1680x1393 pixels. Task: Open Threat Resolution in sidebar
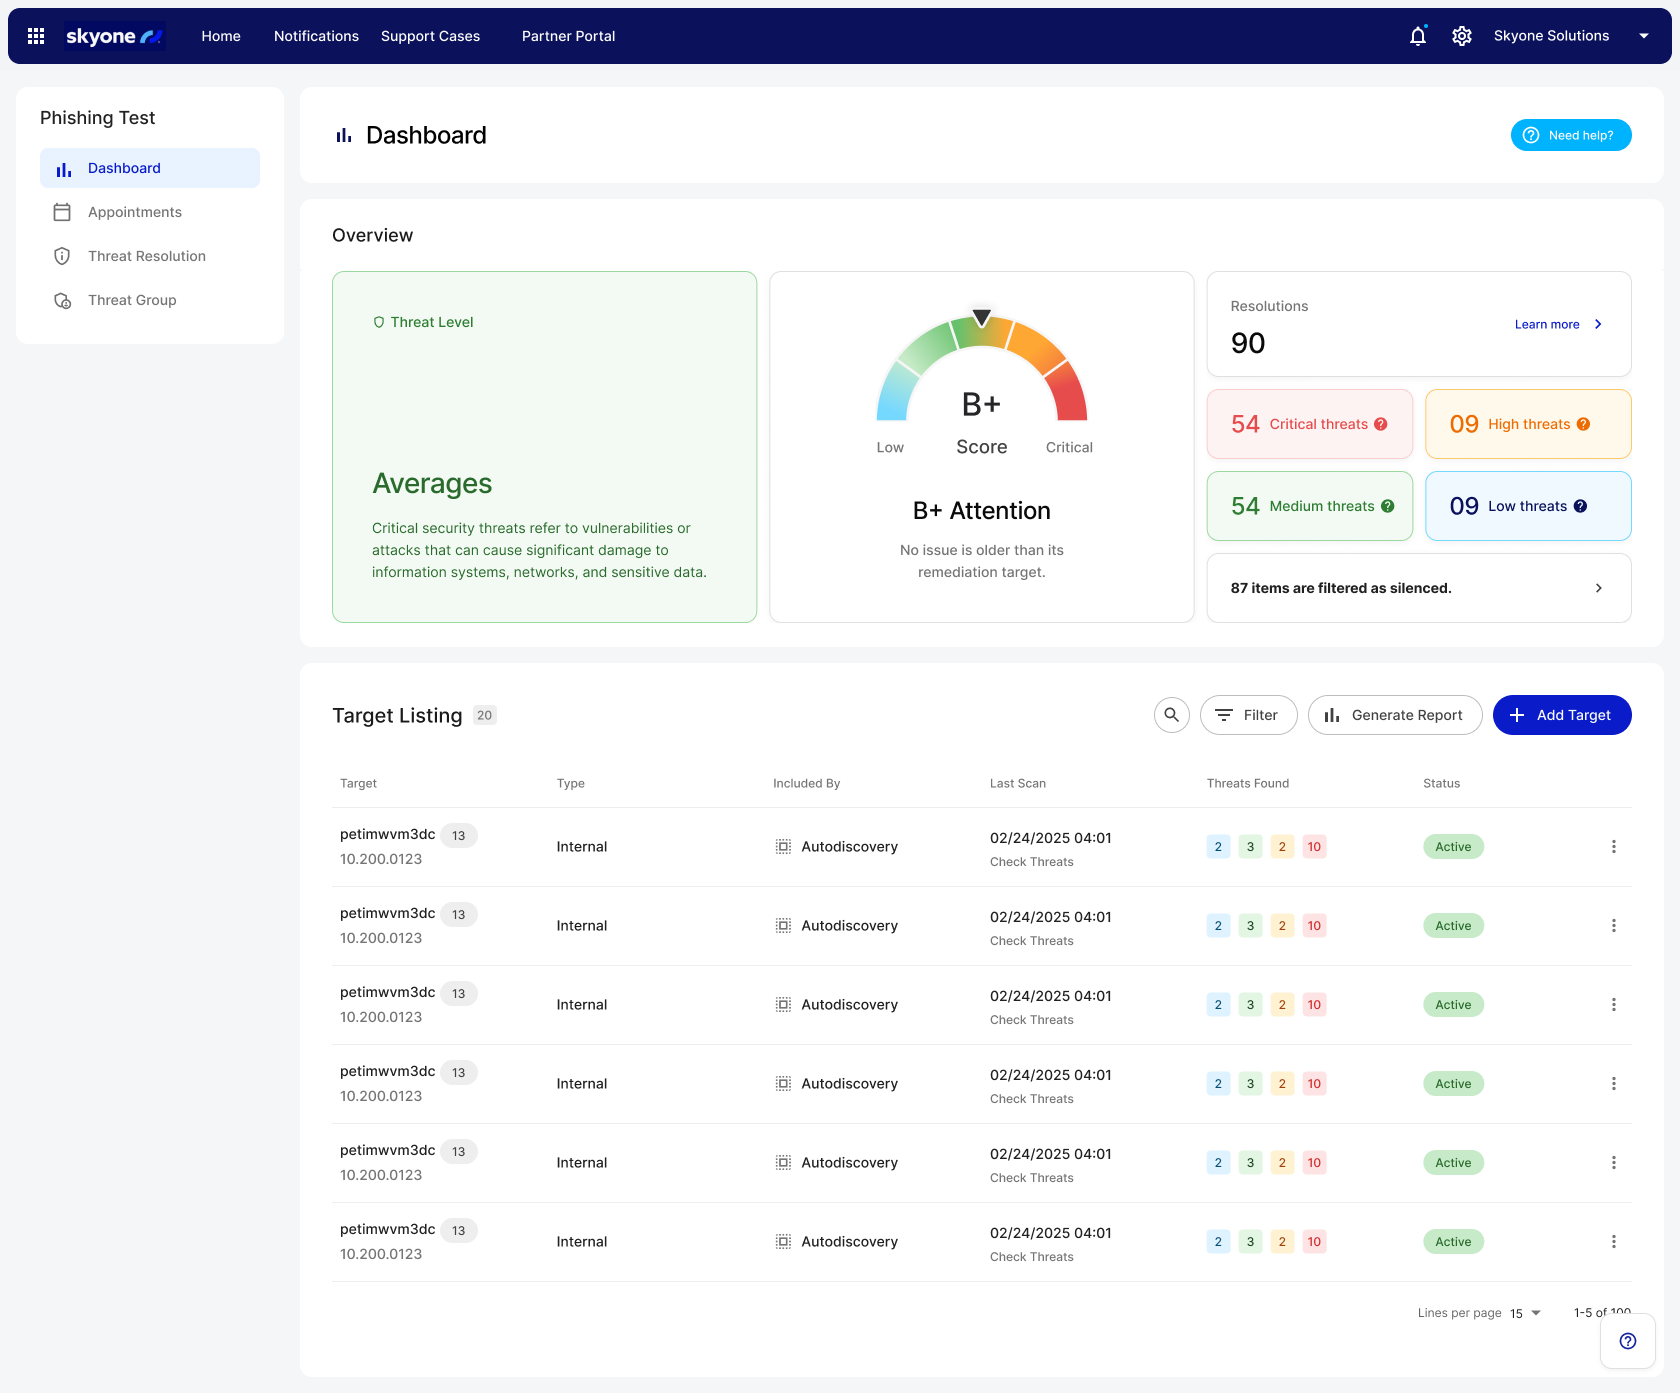click(147, 256)
